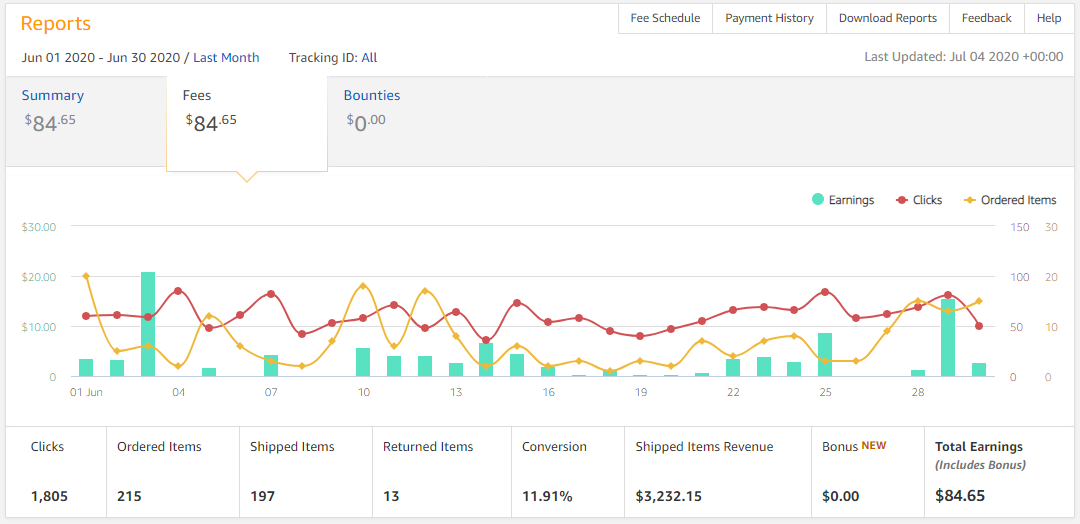Click the Jun 01 2020 - Jun 30 2020 date range

click(101, 58)
